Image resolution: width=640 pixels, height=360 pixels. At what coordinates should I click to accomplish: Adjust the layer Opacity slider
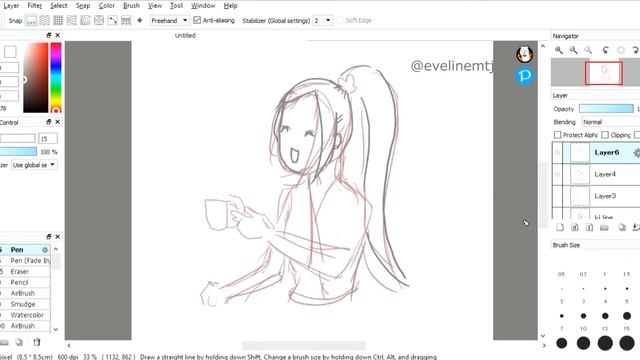tap(606, 109)
